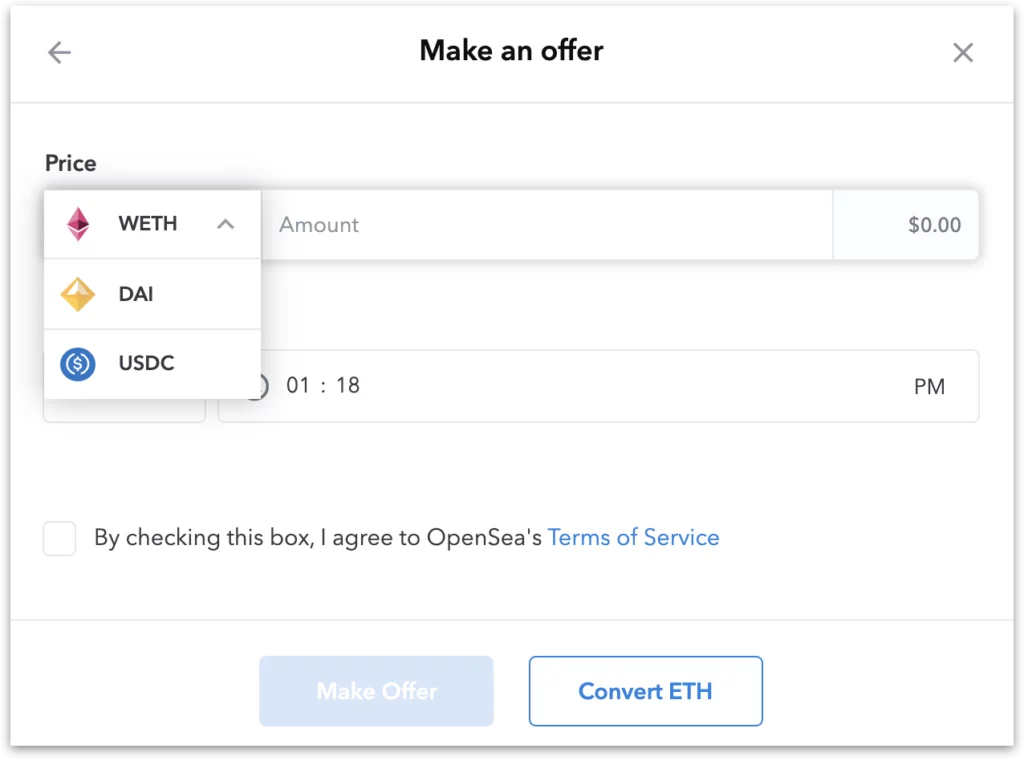Choose USDC from the currency list
The width and height of the screenshot is (1024, 761).
point(152,364)
